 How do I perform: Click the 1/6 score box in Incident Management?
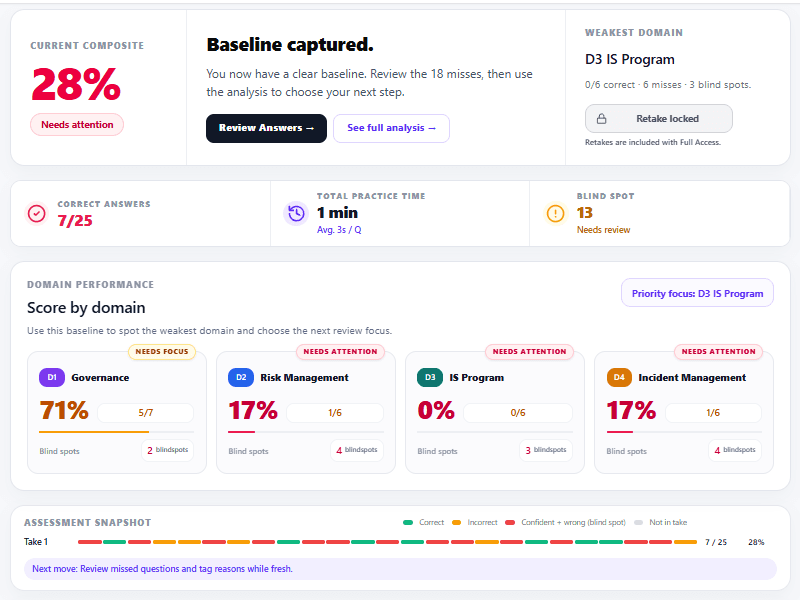[713, 413]
